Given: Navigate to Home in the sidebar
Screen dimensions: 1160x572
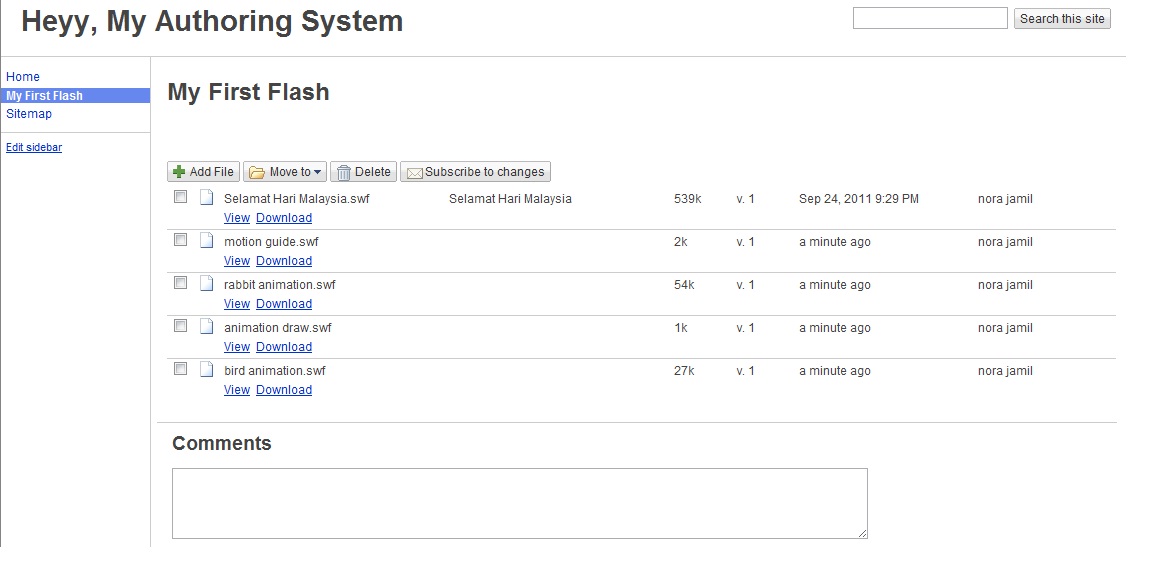Looking at the screenshot, I should tap(23, 77).
